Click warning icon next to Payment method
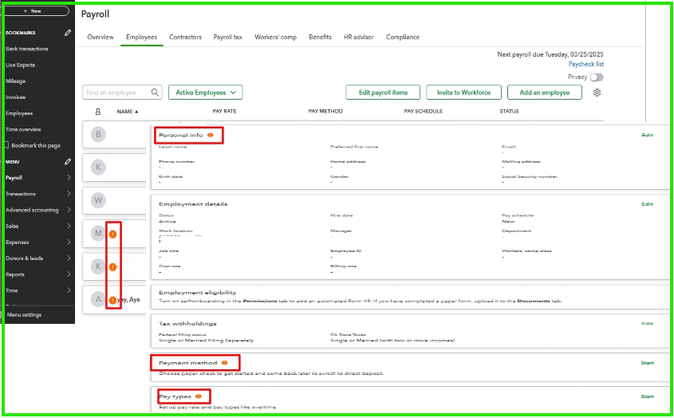Screen dimensions: 674x418 point(224,363)
